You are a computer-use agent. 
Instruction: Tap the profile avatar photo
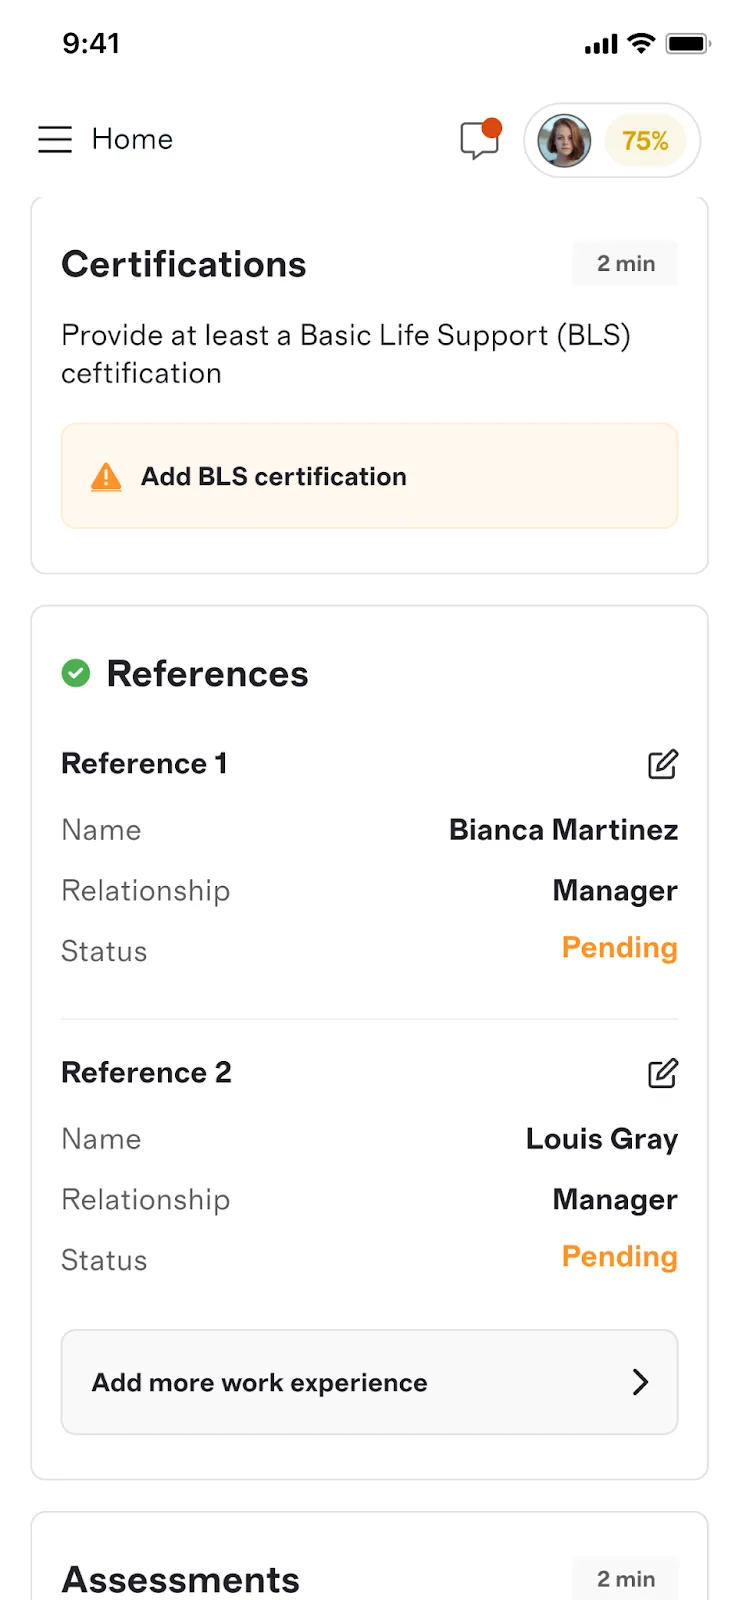pos(564,140)
